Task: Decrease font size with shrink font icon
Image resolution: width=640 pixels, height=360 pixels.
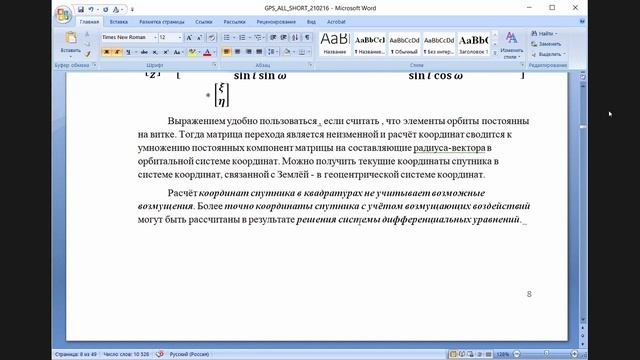Action: (x=200, y=38)
